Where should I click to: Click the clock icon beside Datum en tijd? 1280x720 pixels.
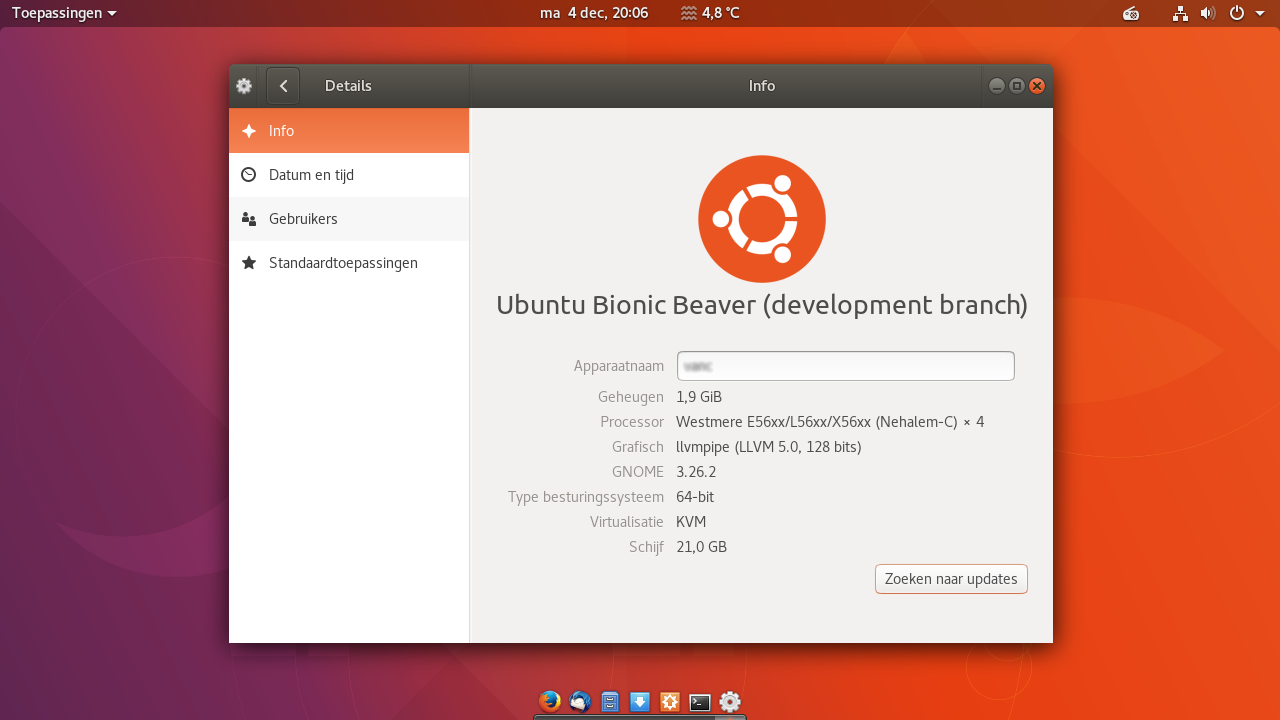[249, 175]
